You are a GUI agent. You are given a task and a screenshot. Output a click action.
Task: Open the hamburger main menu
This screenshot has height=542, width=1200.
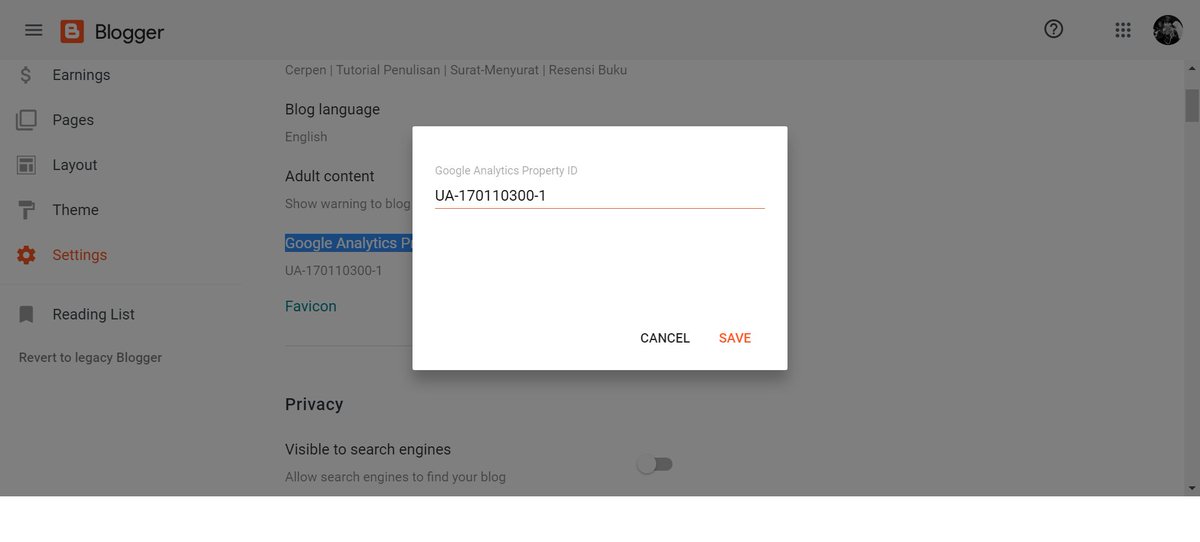pos(33,31)
